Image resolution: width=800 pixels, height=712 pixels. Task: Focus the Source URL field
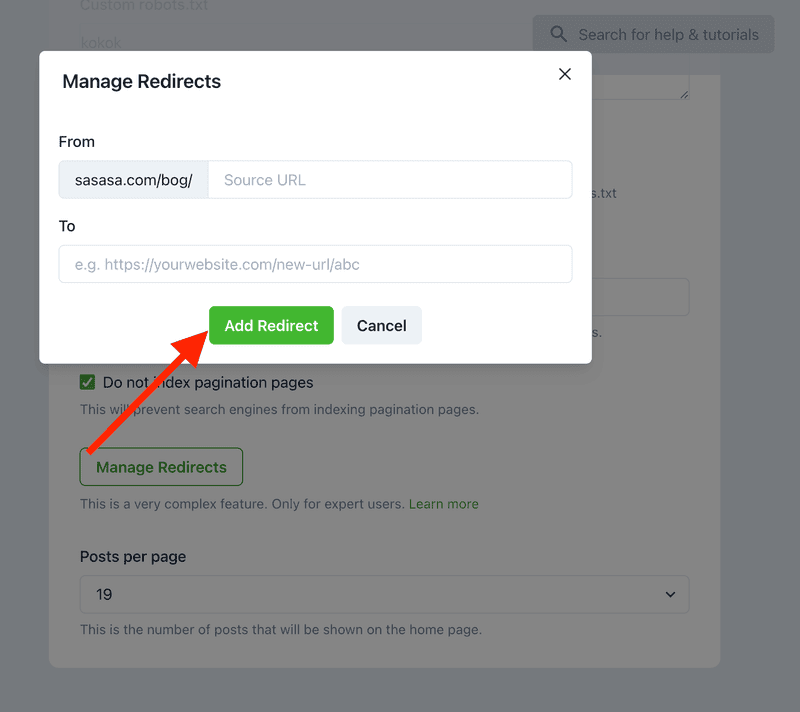coord(390,180)
